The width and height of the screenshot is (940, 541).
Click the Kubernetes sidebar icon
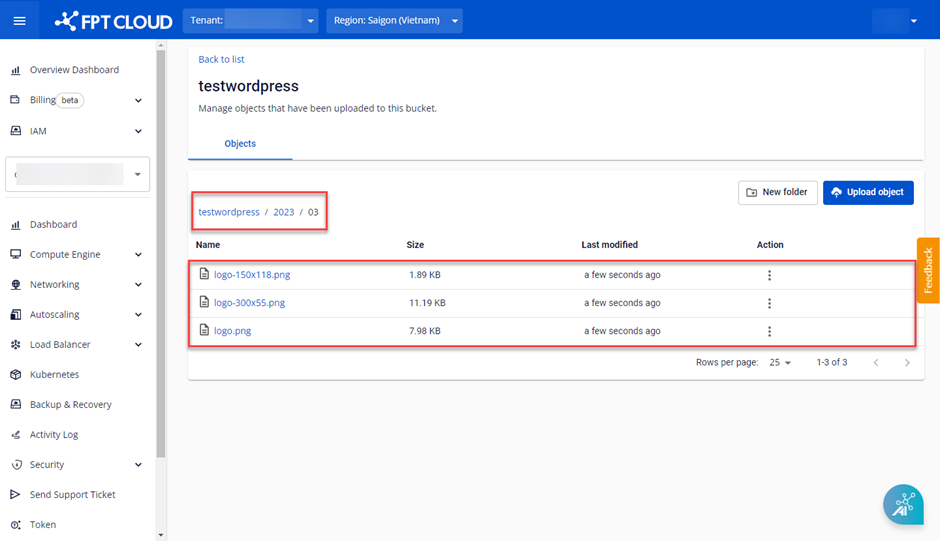pos(16,375)
